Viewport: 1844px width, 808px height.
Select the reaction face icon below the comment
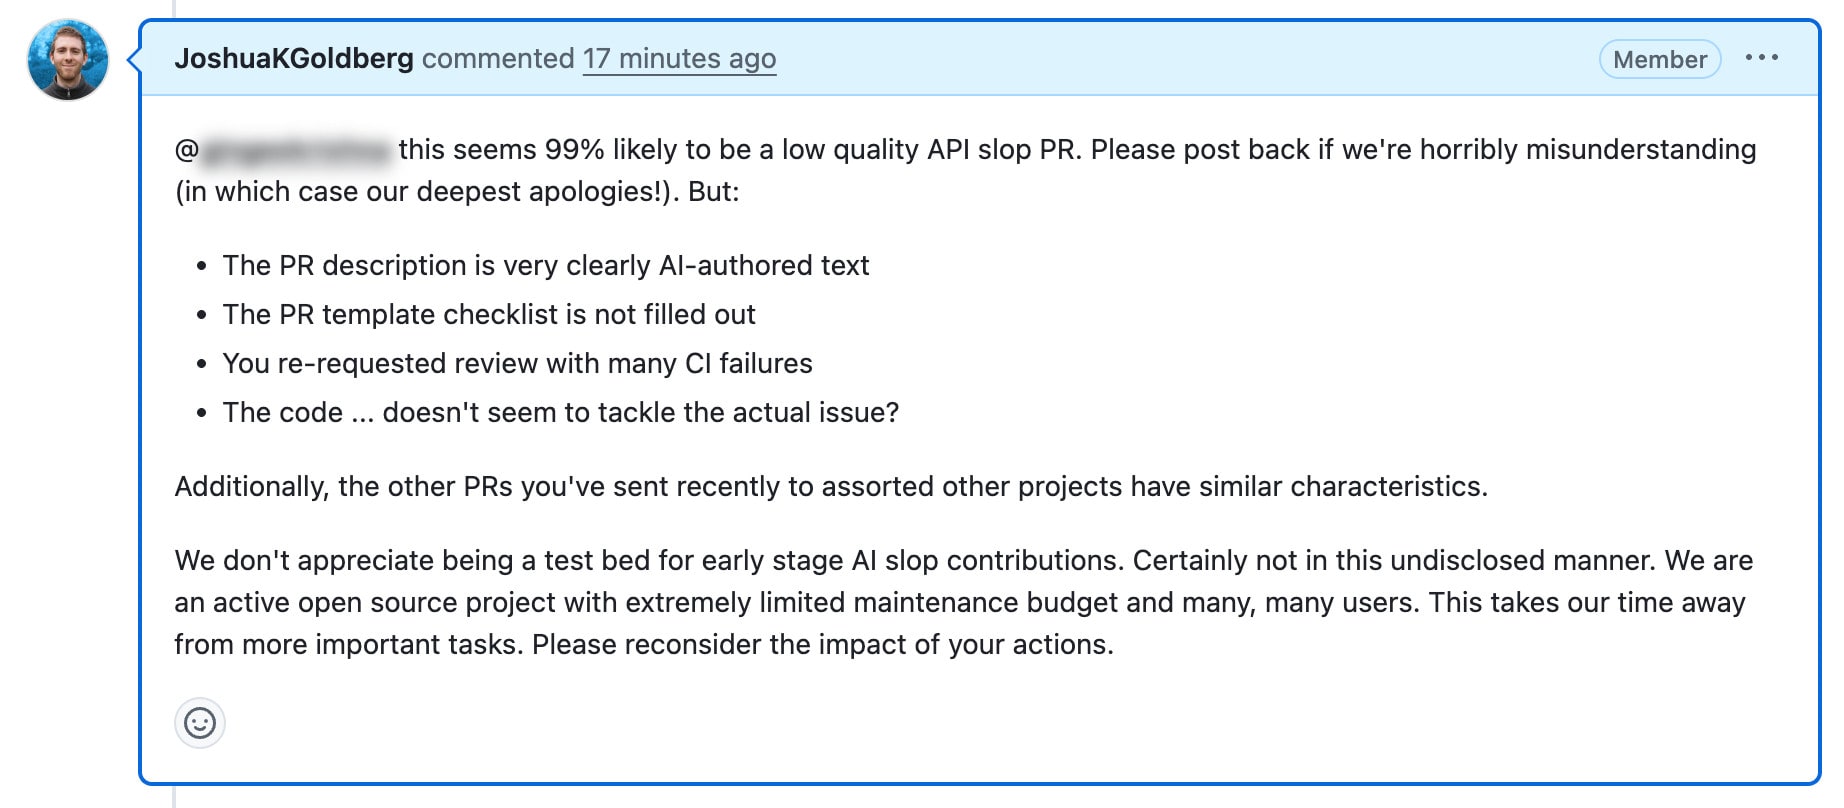[x=200, y=723]
